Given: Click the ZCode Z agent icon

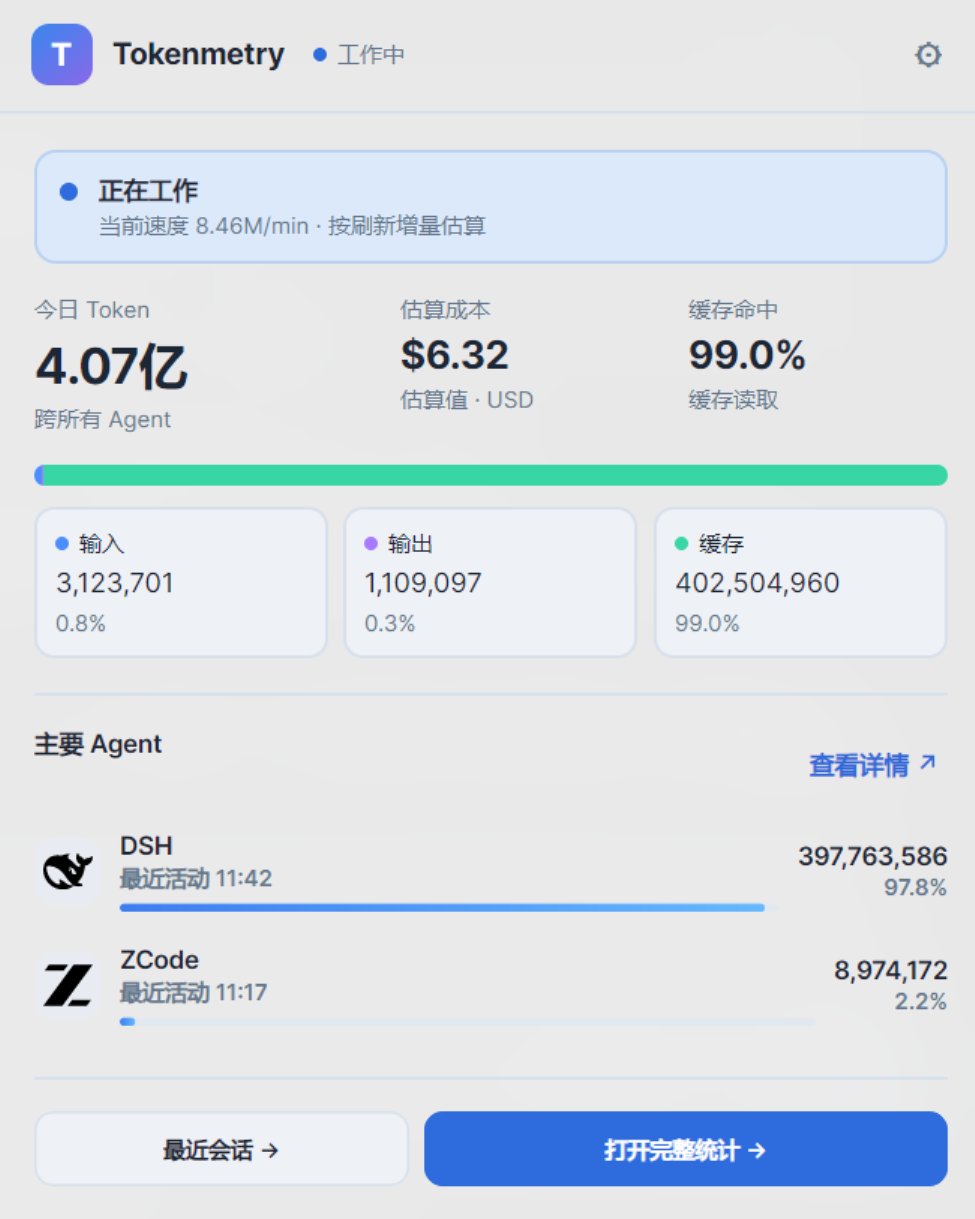Looking at the screenshot, I should pyautogui.click(x=68, y=985).
